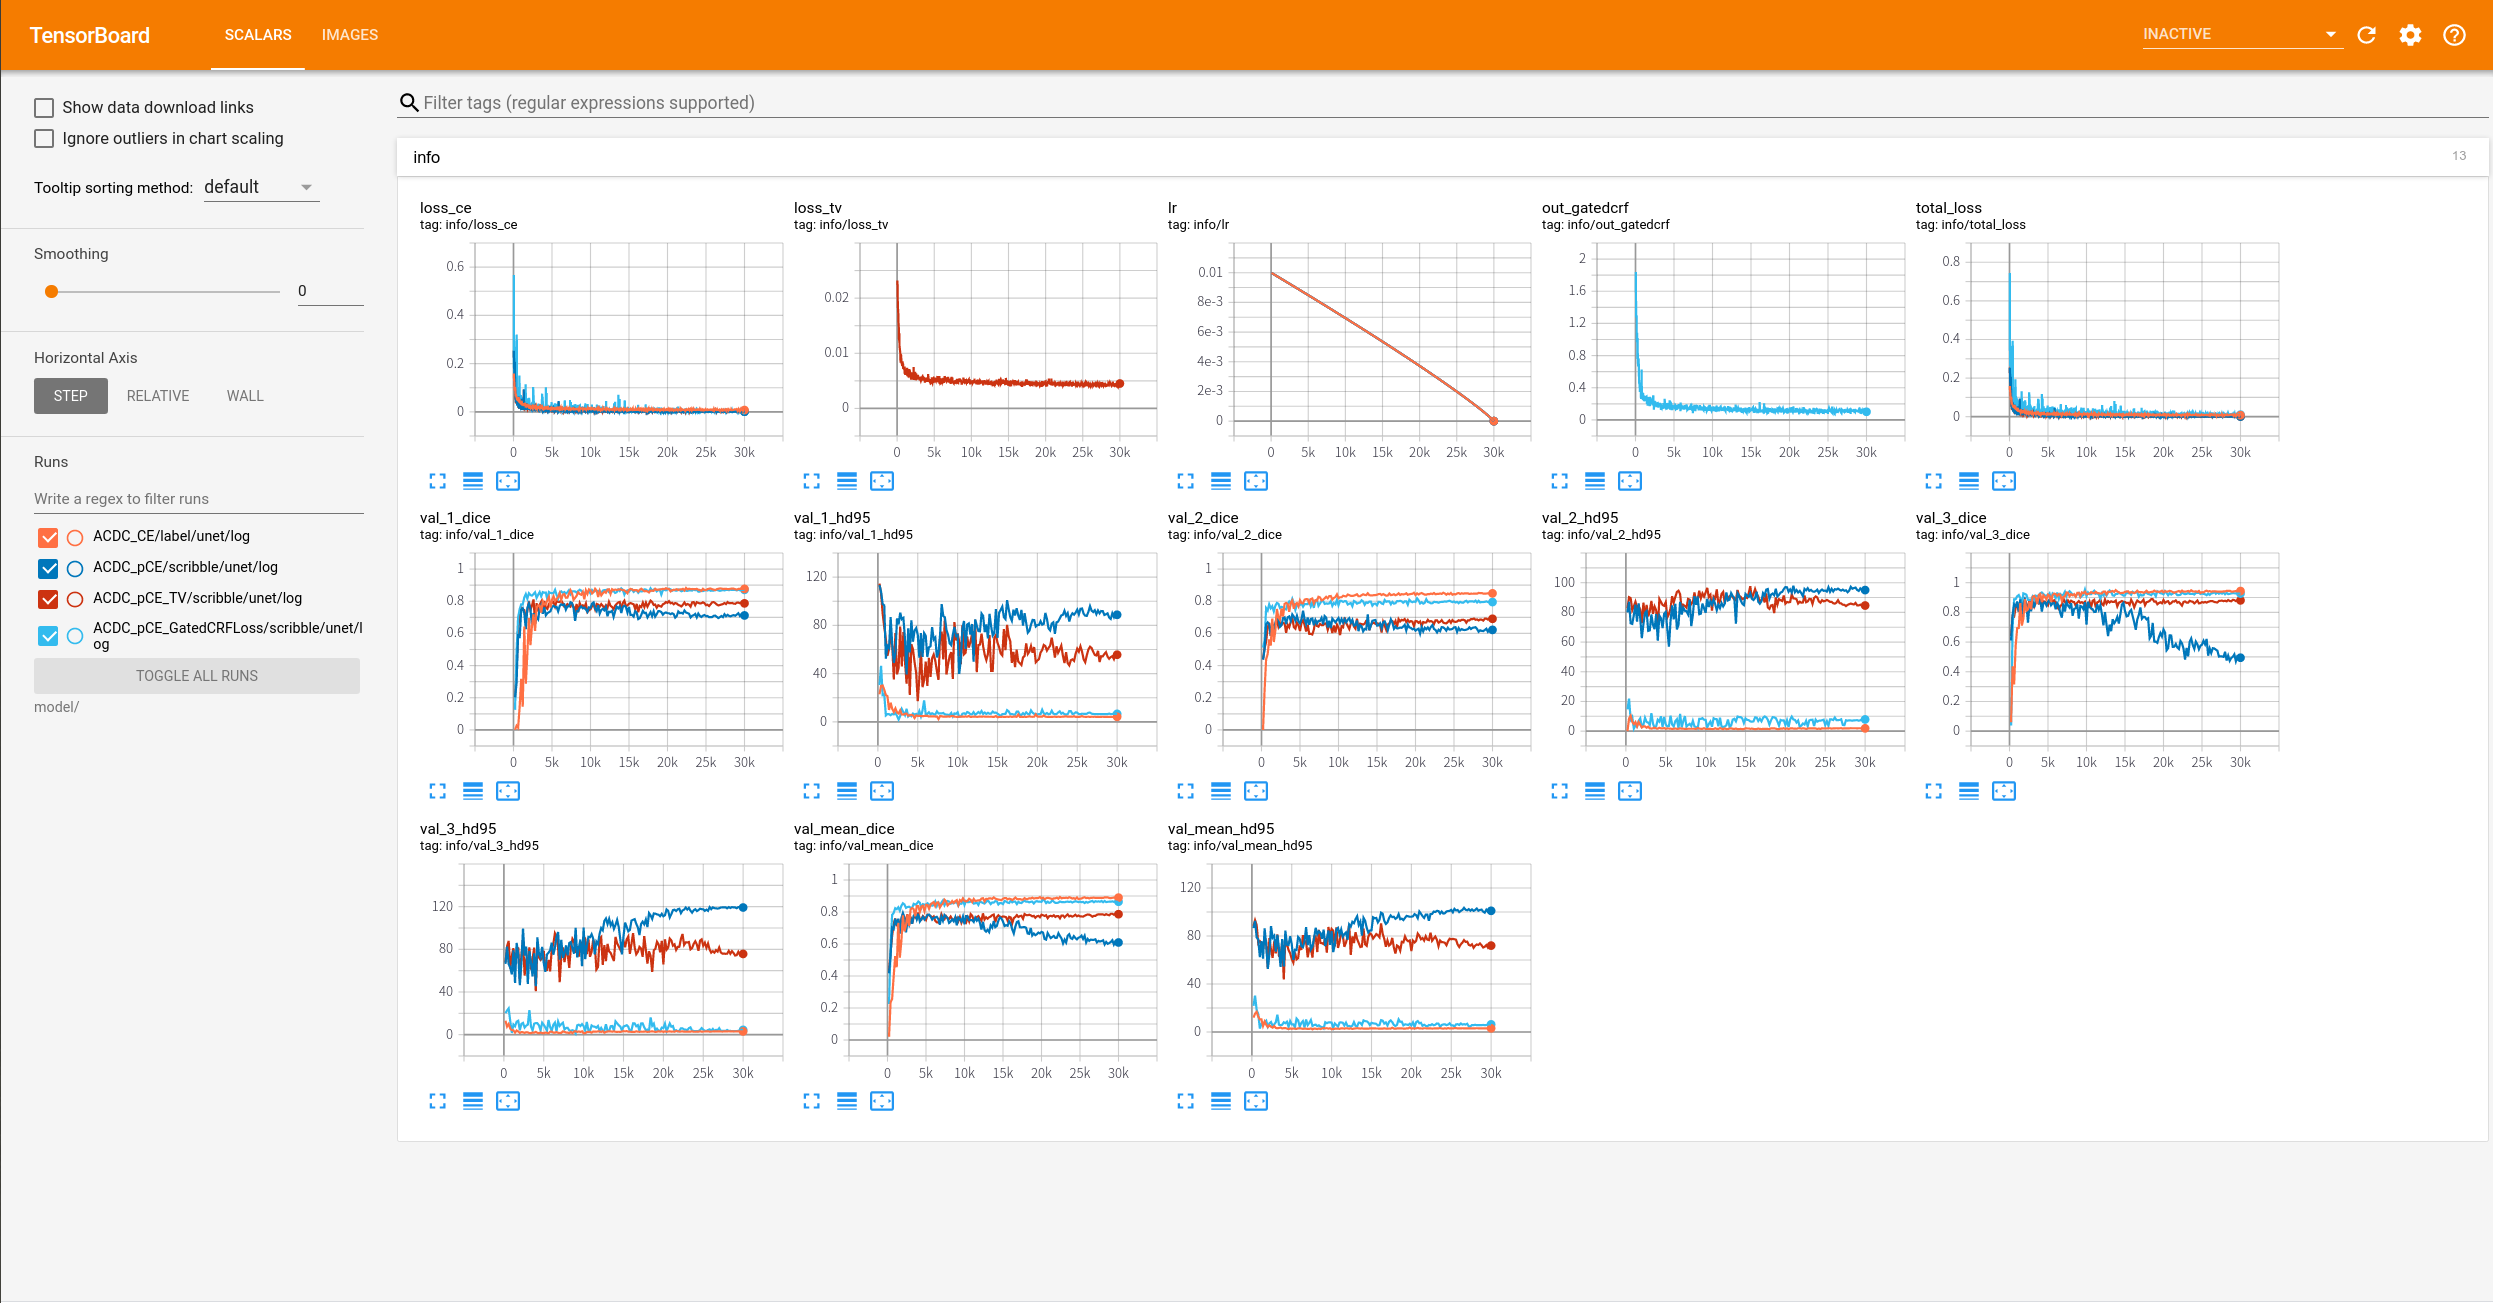Open the INACTIVE dashboards dropdown
The height and width of the screenshot is (1303, 2493).
(x=2240, y=34)
